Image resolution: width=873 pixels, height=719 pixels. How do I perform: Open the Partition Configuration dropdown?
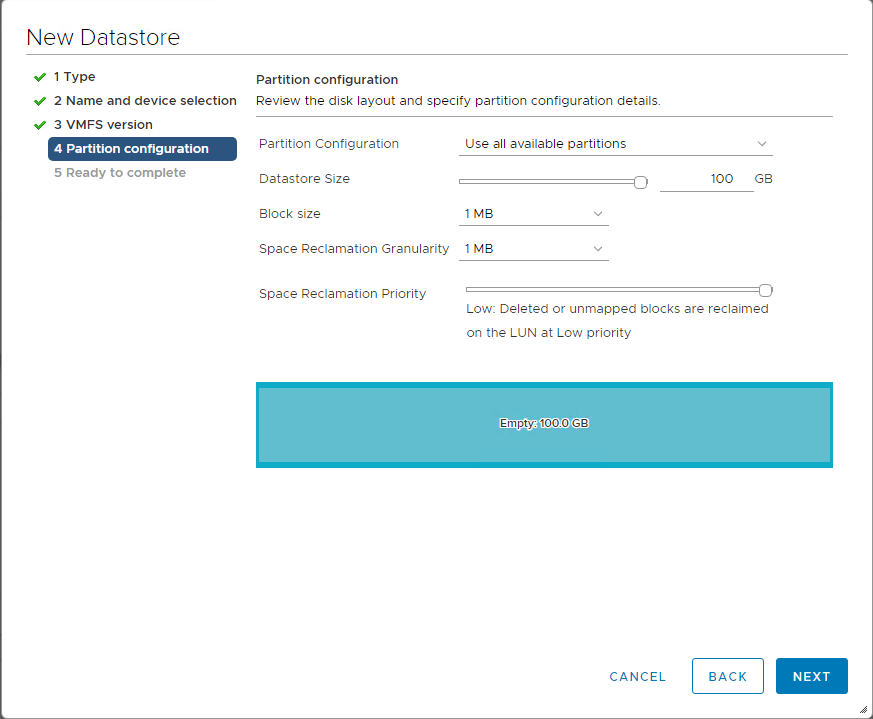(616, 144)
